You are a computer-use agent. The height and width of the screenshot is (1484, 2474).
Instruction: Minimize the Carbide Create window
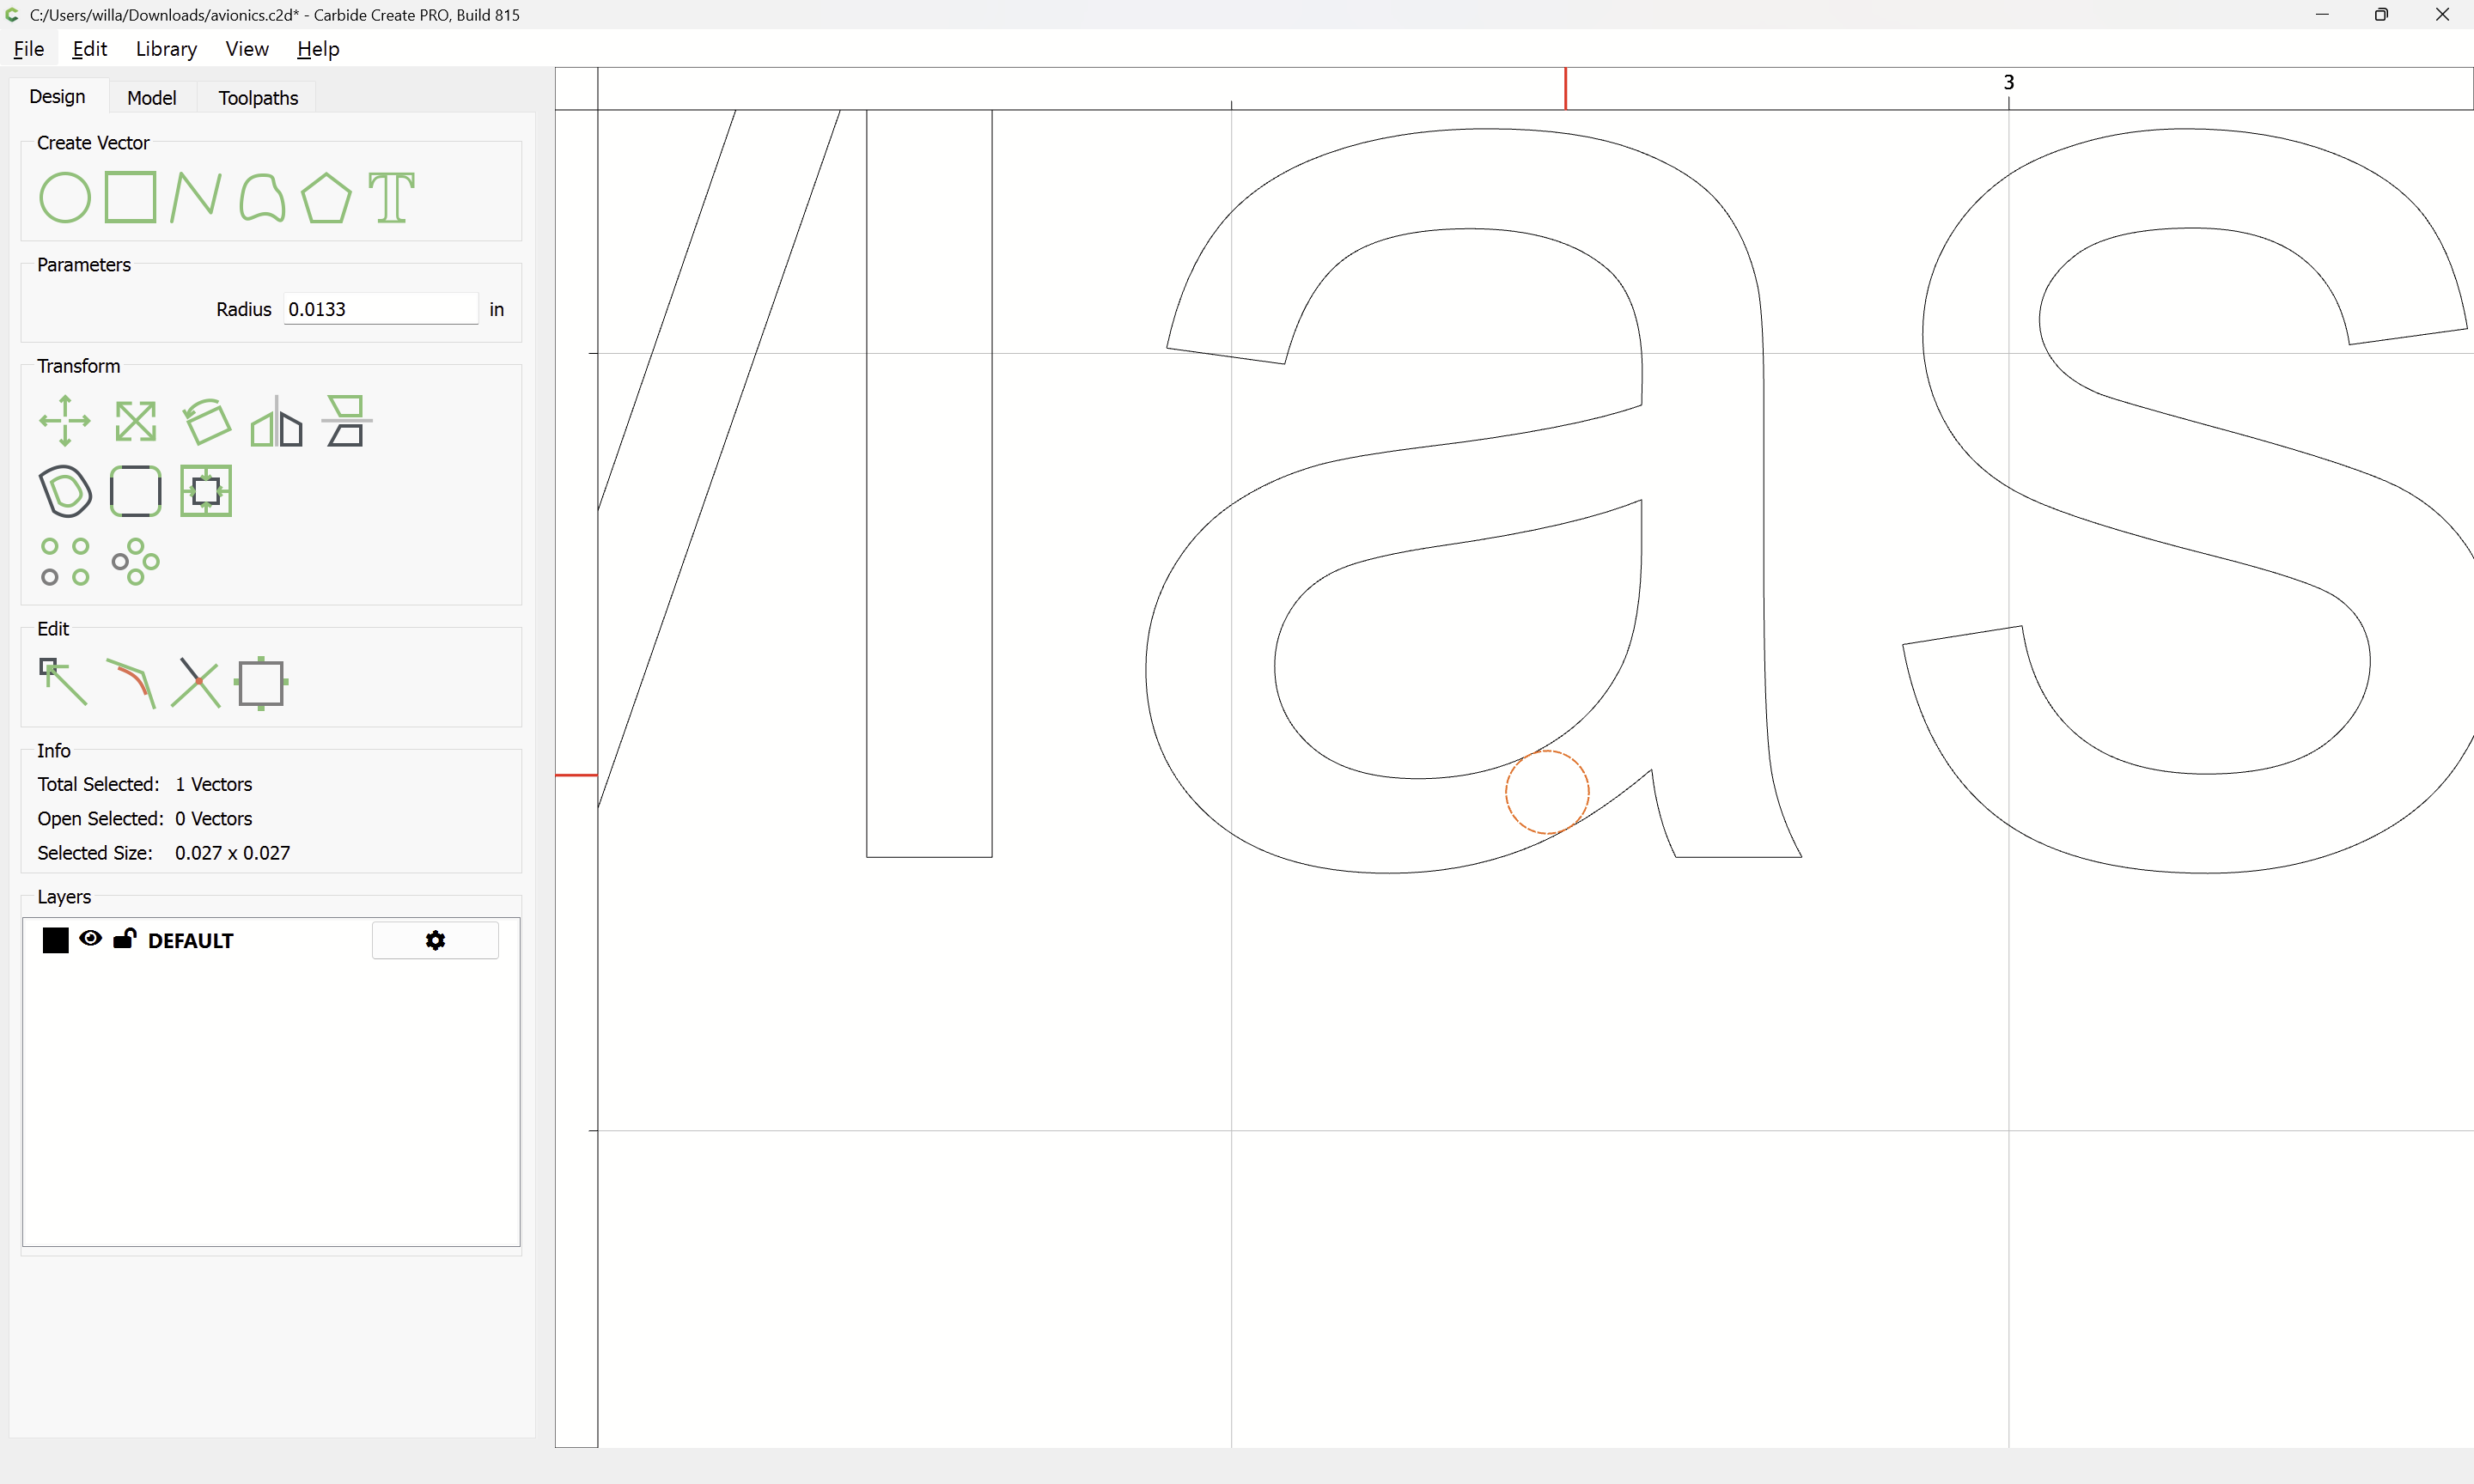(x=2322, y=14)
